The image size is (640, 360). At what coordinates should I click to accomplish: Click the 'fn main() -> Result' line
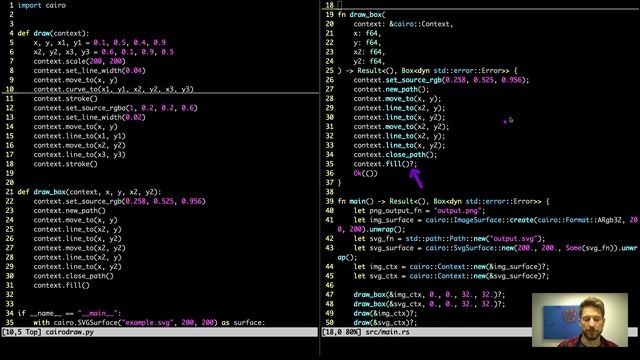tap(443, 201)
